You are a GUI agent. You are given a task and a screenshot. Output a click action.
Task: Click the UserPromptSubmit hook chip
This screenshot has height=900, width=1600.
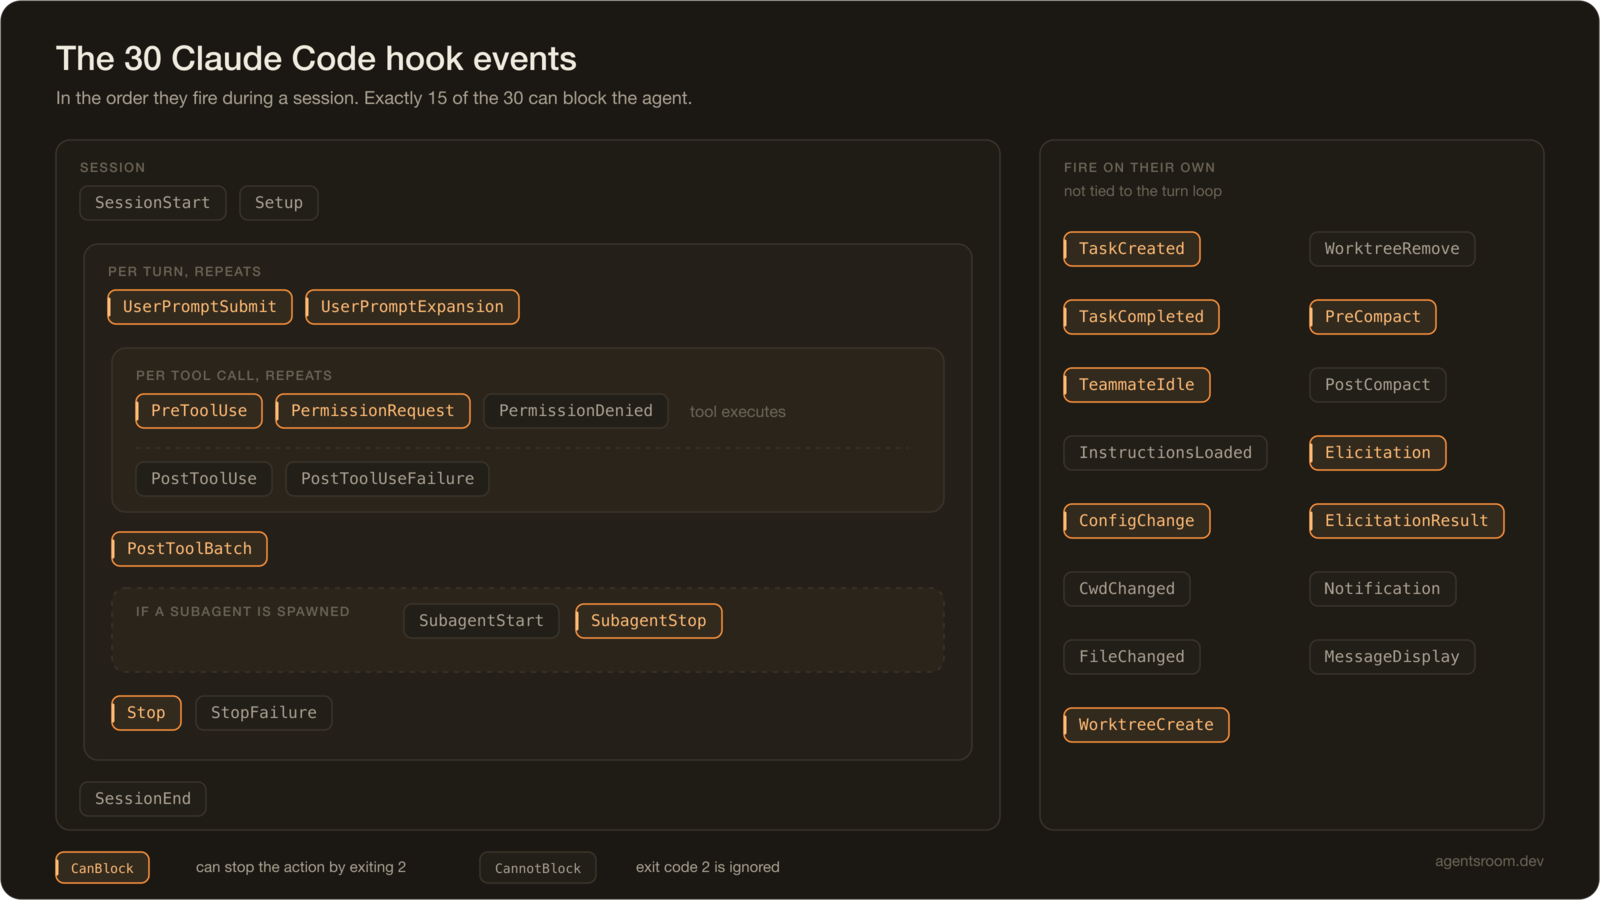point(200,307)
